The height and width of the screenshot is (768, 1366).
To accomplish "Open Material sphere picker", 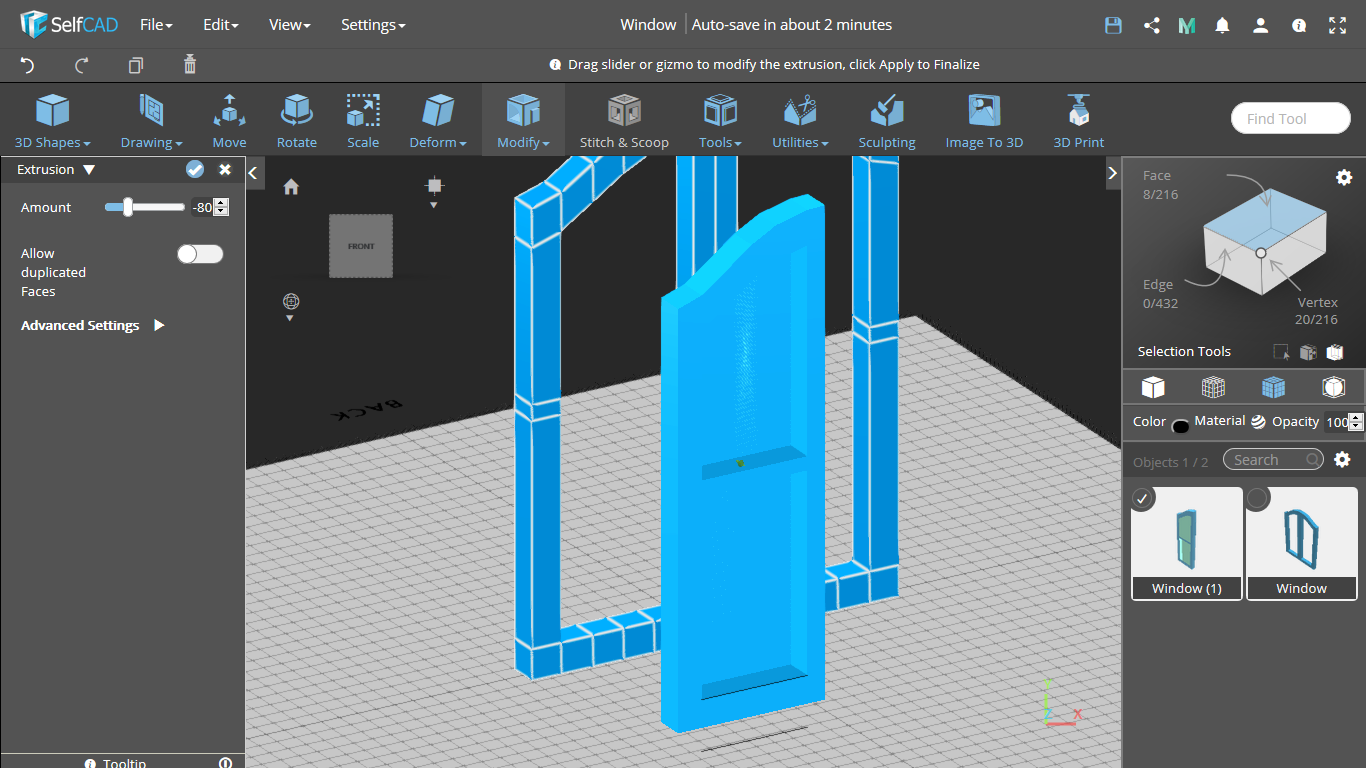I will tap(1258, 422).
